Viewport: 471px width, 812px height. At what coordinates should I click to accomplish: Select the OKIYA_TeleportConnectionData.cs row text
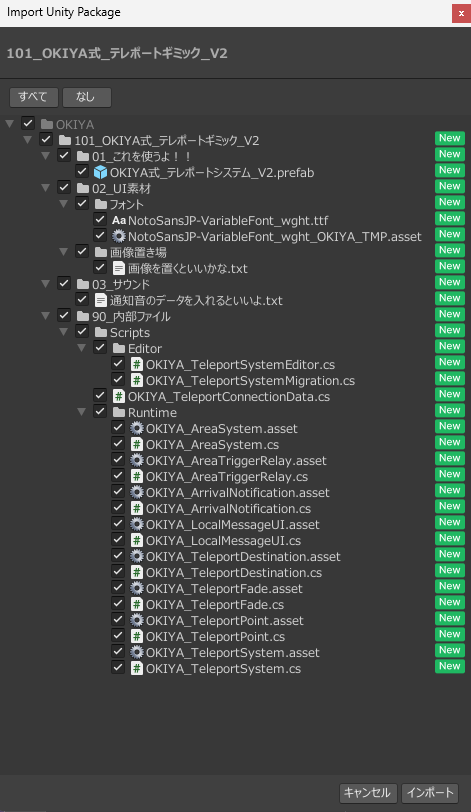point(229,397)
